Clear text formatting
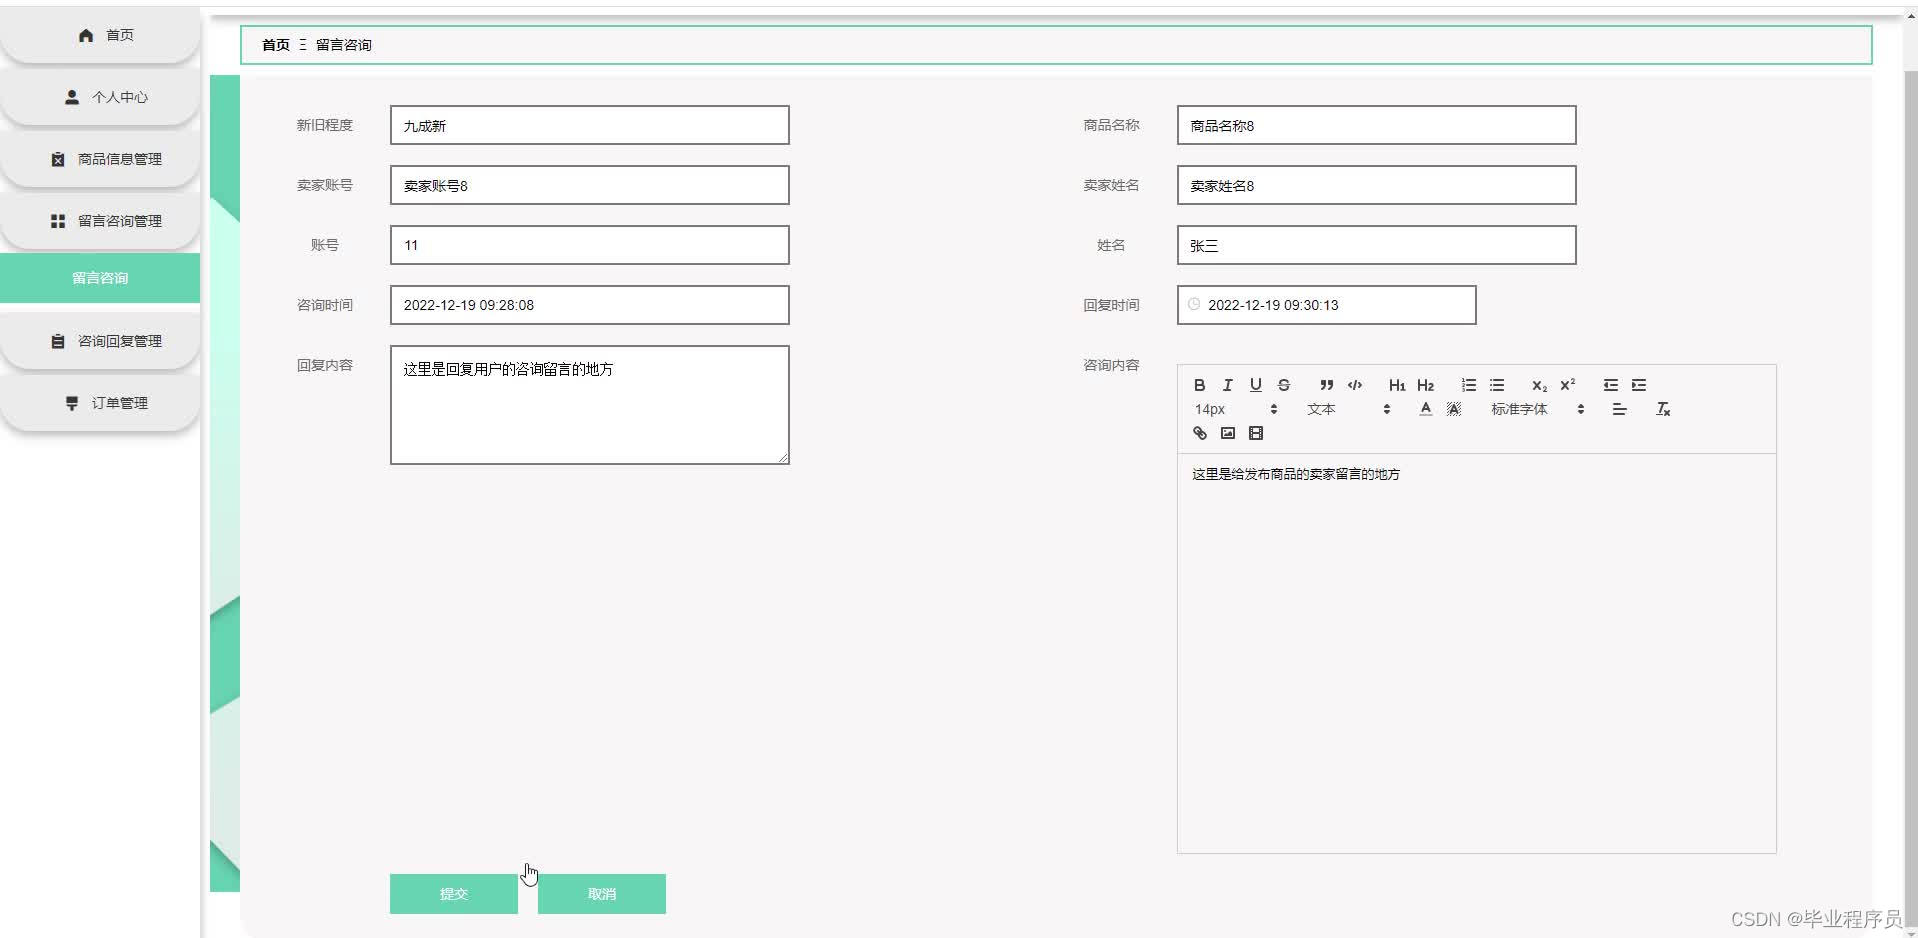 point(1663,409)
